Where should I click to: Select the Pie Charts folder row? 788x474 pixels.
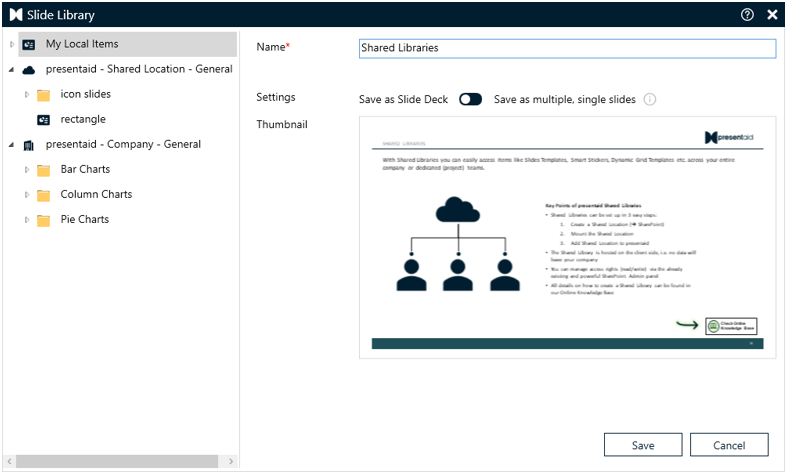tap(84, 220)
